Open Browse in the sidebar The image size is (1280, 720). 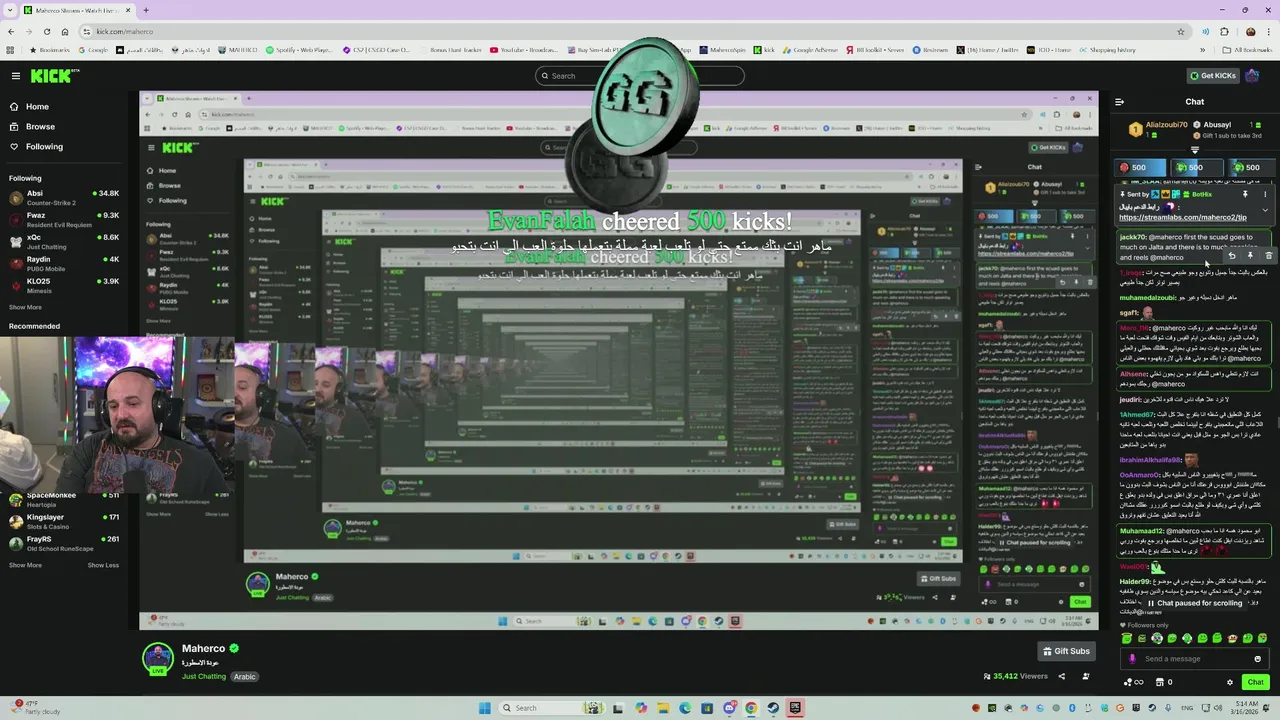click(40, 127)
